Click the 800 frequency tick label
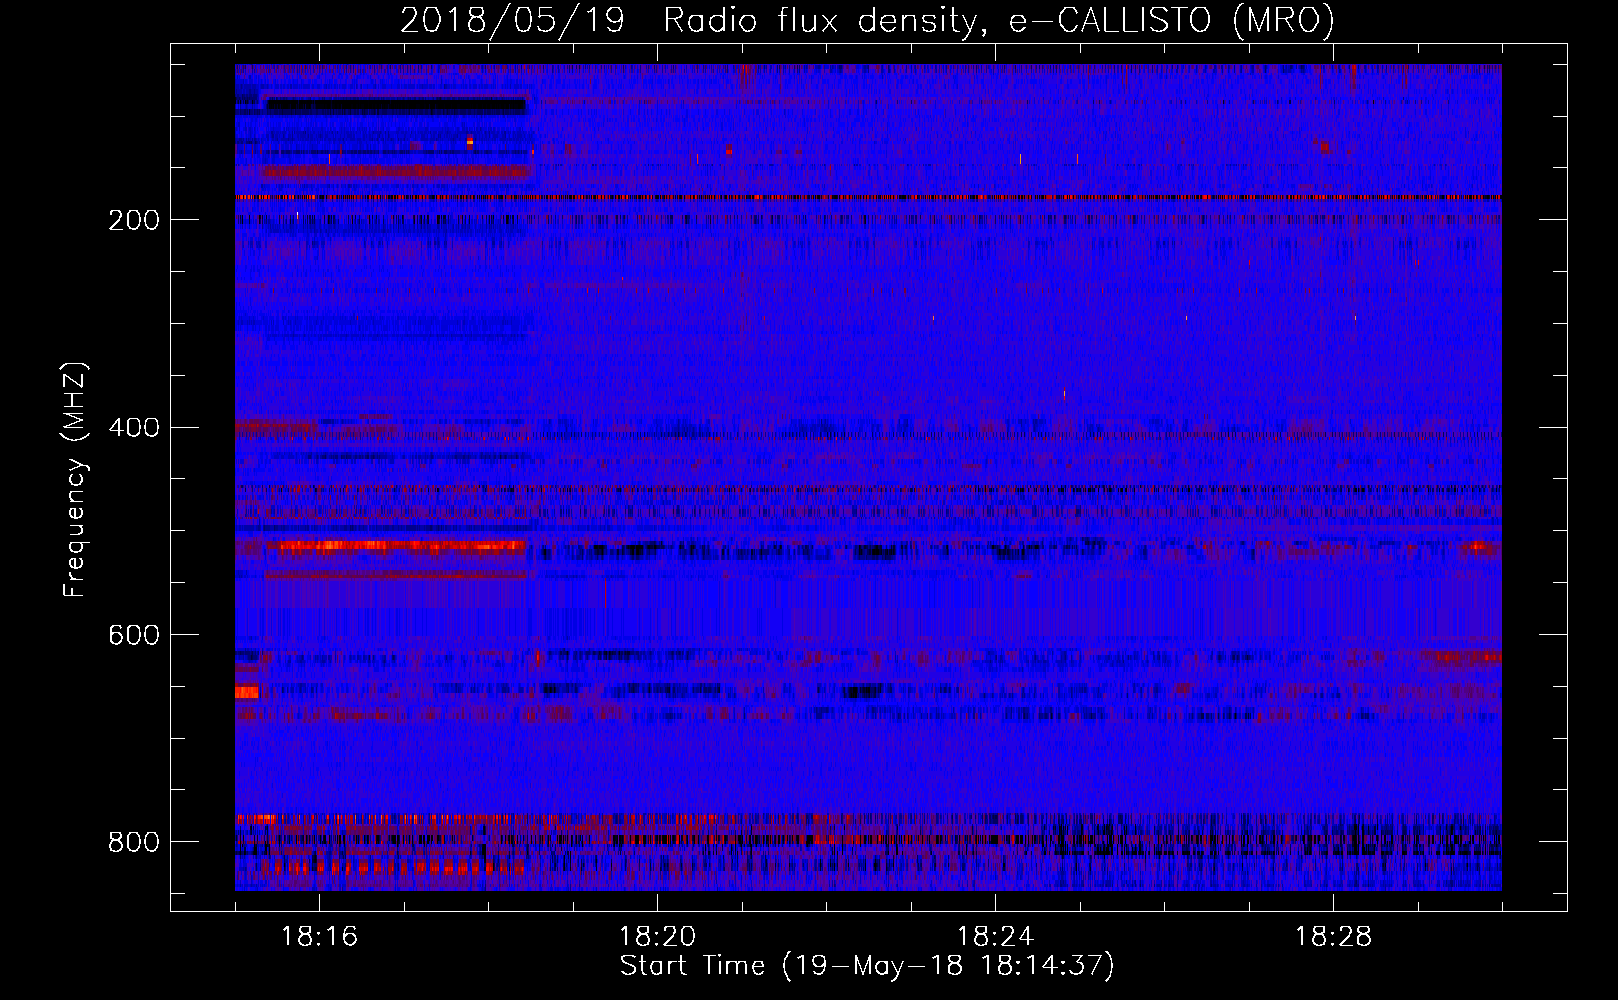Screen dimensions: 1618x1000 pos(134,842)
